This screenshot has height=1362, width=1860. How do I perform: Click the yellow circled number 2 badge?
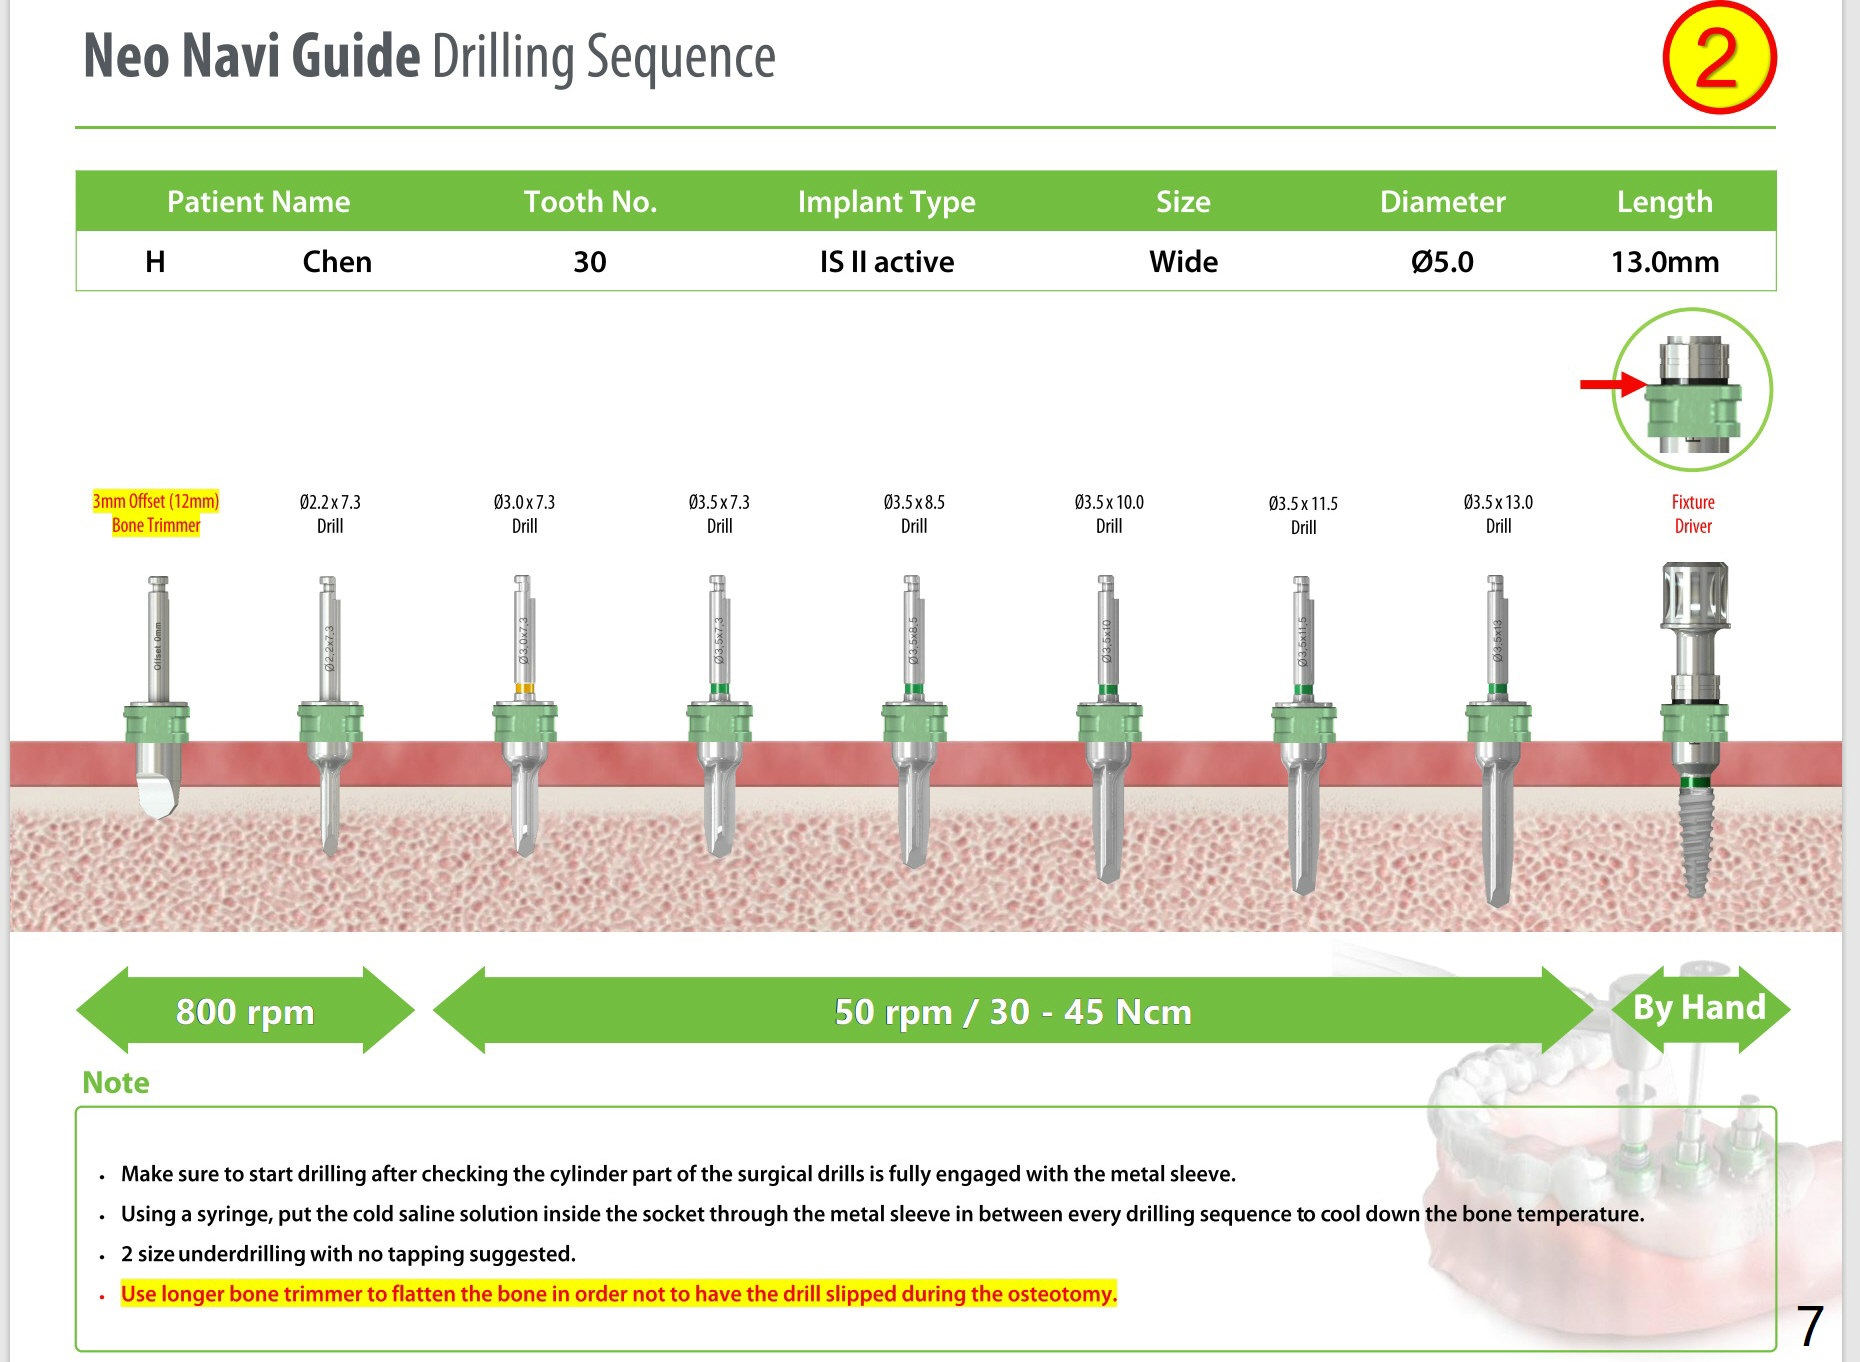1719,58
